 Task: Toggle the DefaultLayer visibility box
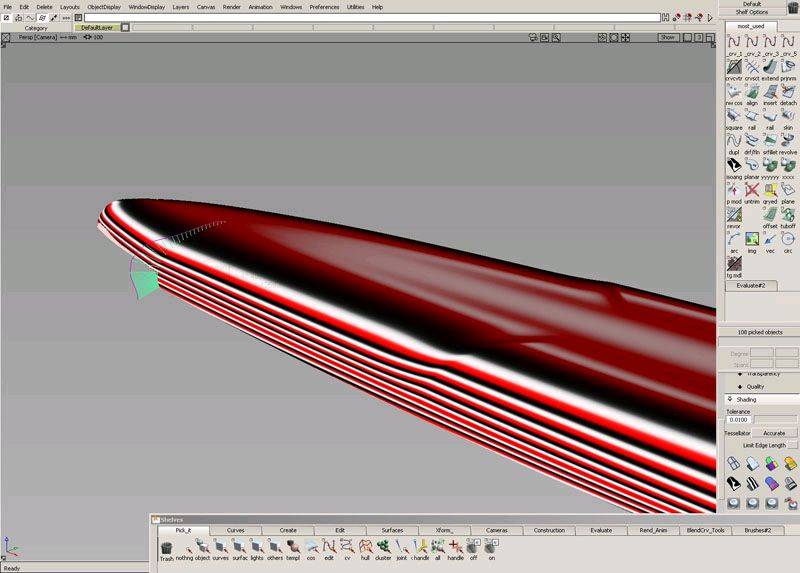pos(125,28)
